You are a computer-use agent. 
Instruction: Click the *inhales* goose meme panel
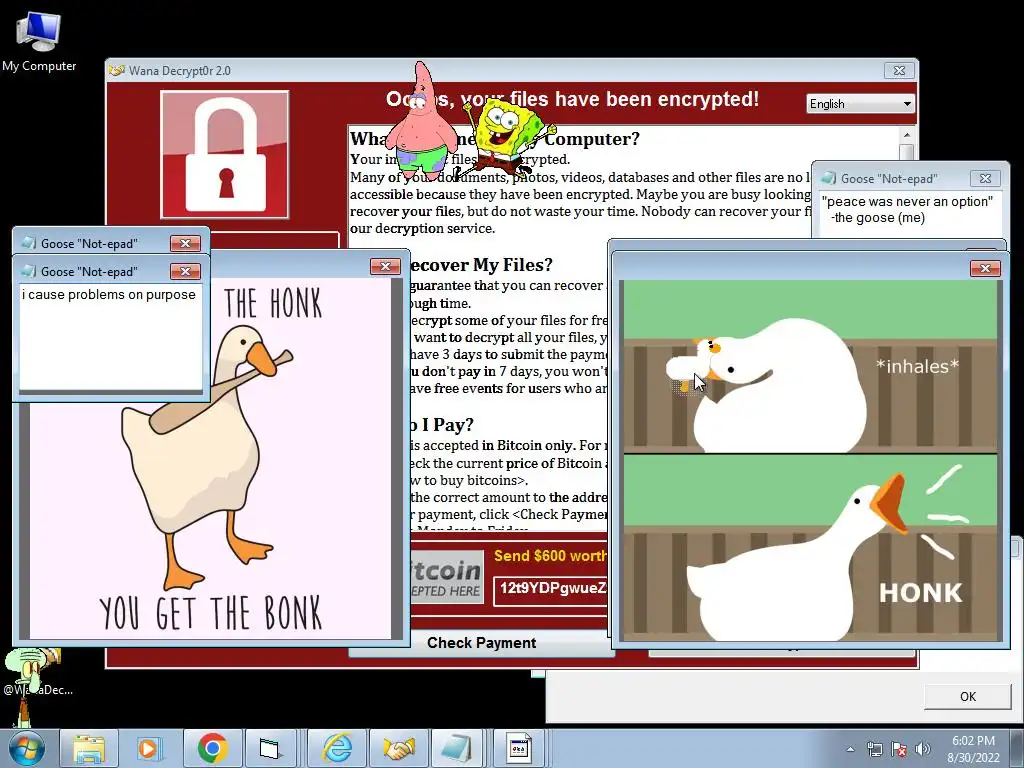(810, 366)
